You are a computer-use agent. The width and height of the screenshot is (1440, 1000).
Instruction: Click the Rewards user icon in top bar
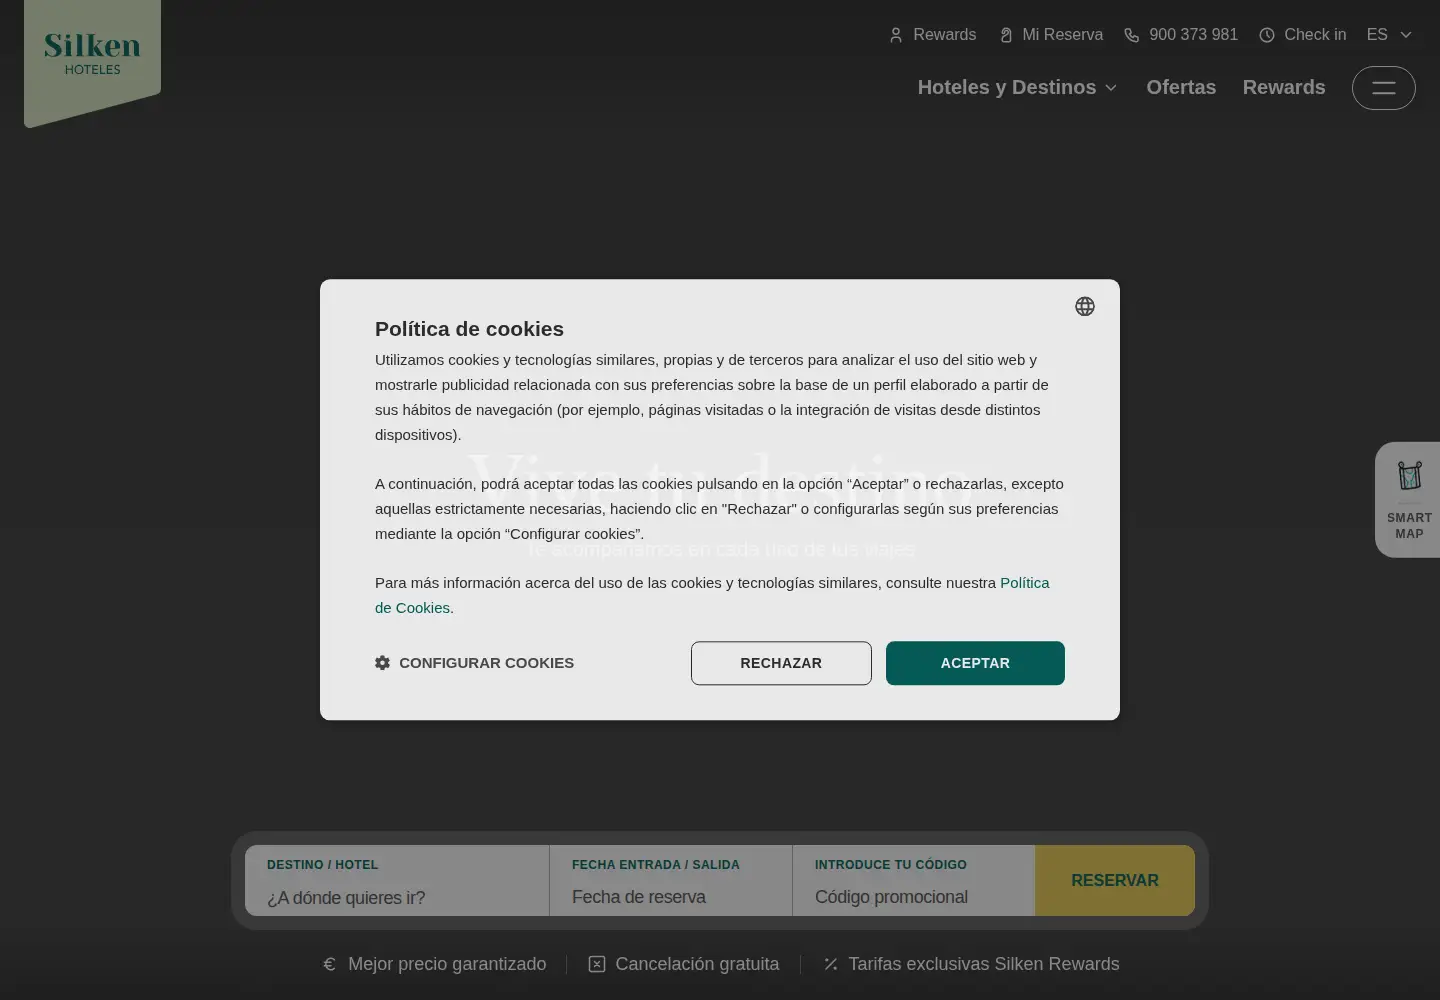point(896,35)
